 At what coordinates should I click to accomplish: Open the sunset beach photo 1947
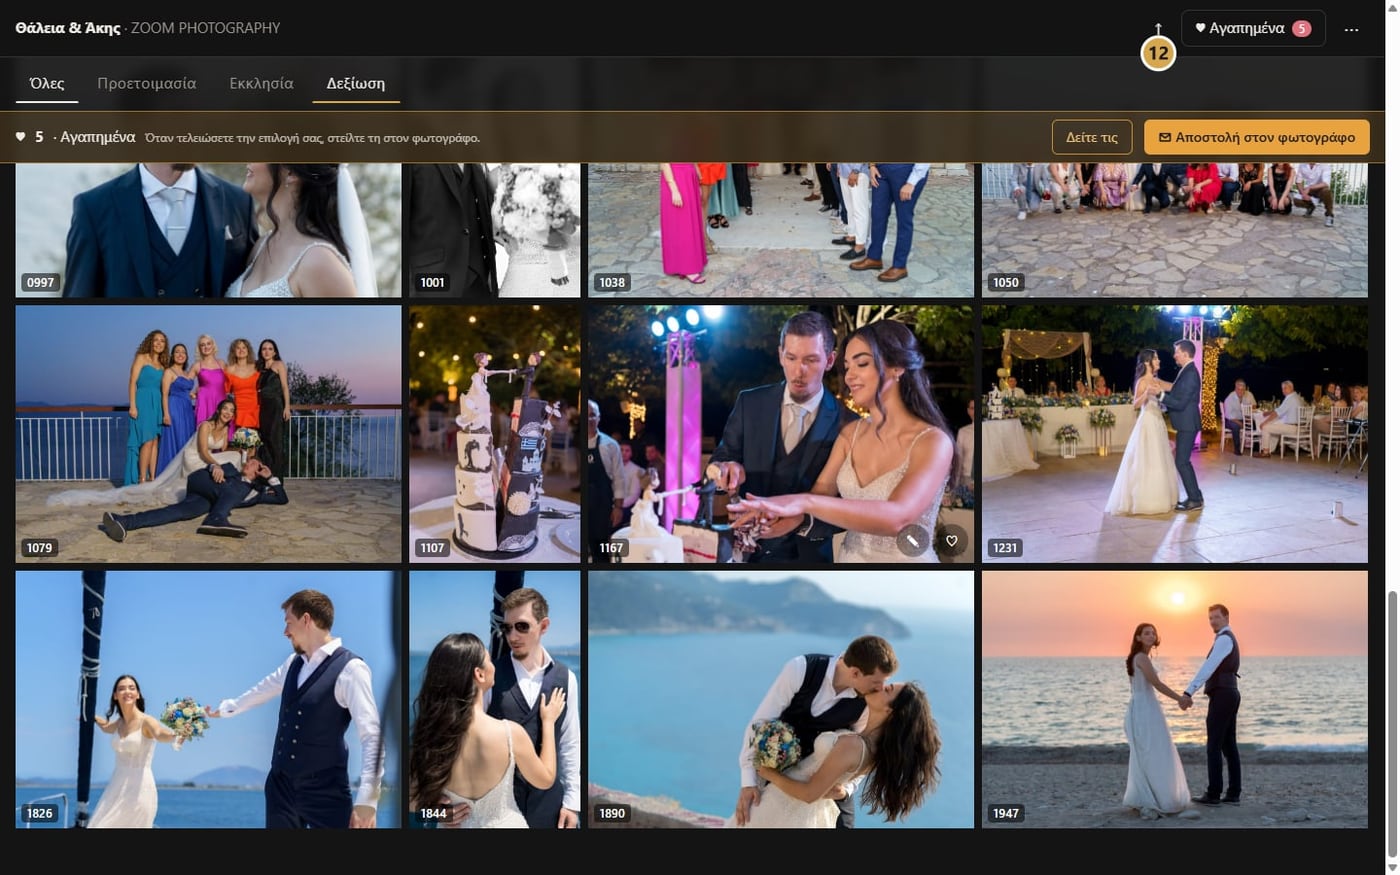click(1174, 699)
